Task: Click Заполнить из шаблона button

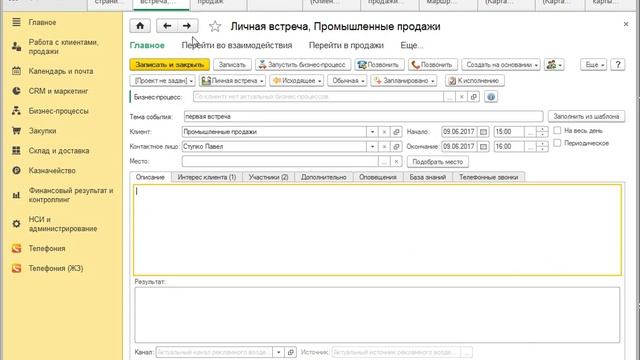Action: coord(586,116)
